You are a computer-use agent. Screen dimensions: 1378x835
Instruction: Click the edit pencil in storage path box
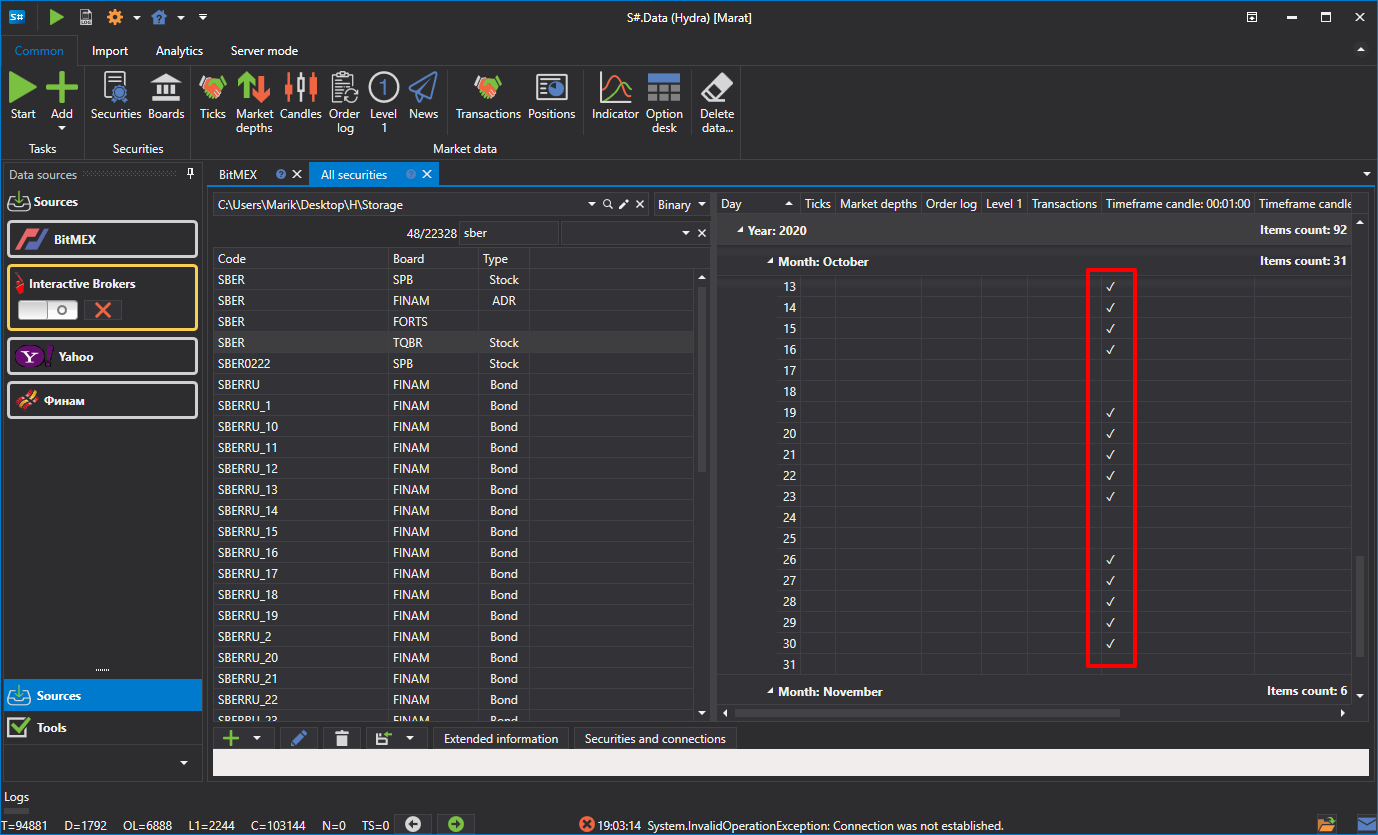pyautogui.click(x=624, y=204)
